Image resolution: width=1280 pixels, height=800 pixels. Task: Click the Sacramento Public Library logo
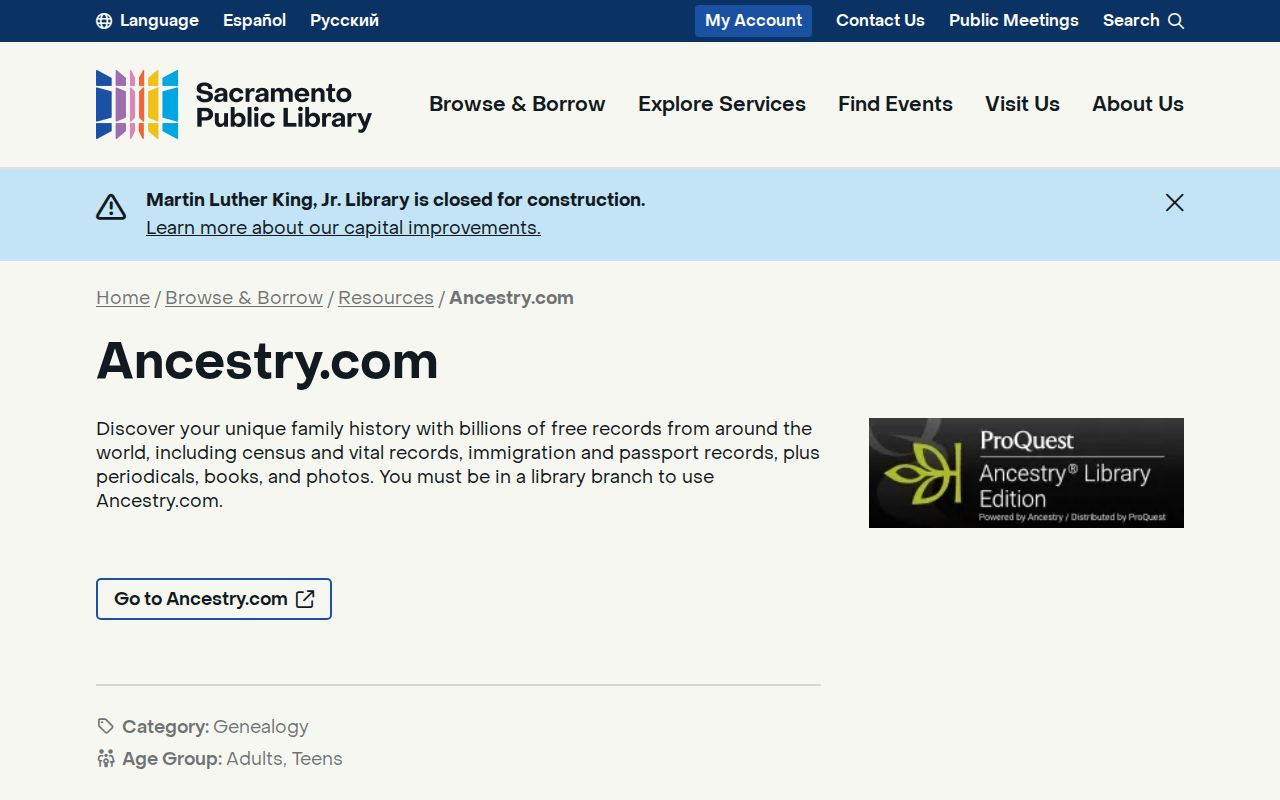(x=234, y=104)
